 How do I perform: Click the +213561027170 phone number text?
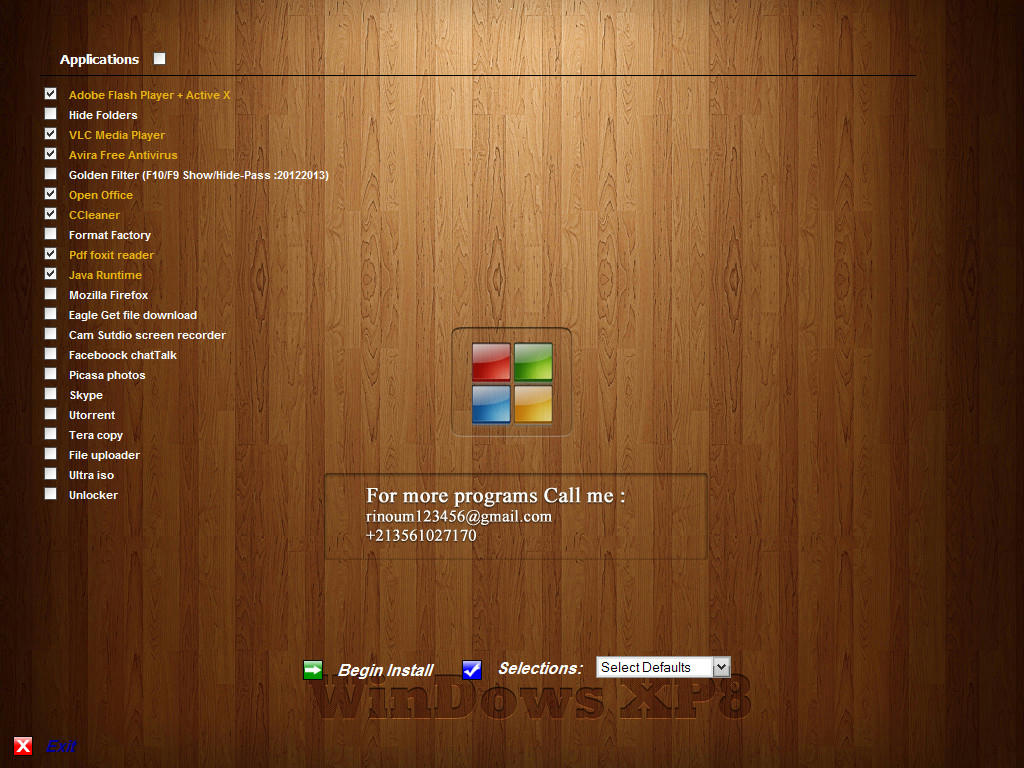click(421, 536)
